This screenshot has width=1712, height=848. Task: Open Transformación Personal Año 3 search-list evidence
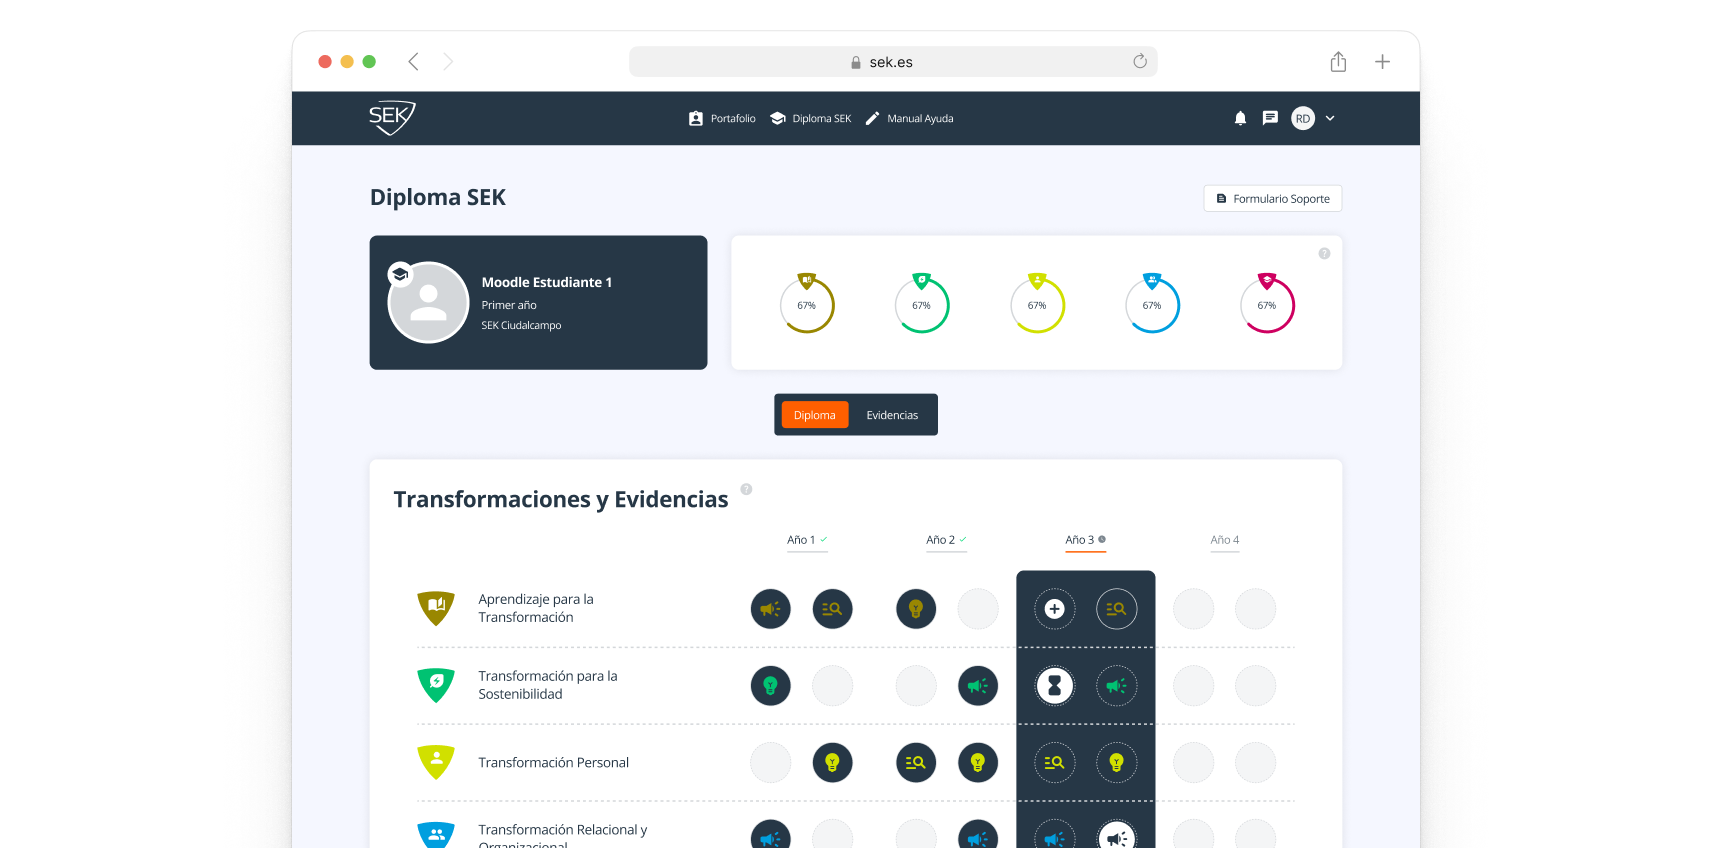click(1054, 763)
